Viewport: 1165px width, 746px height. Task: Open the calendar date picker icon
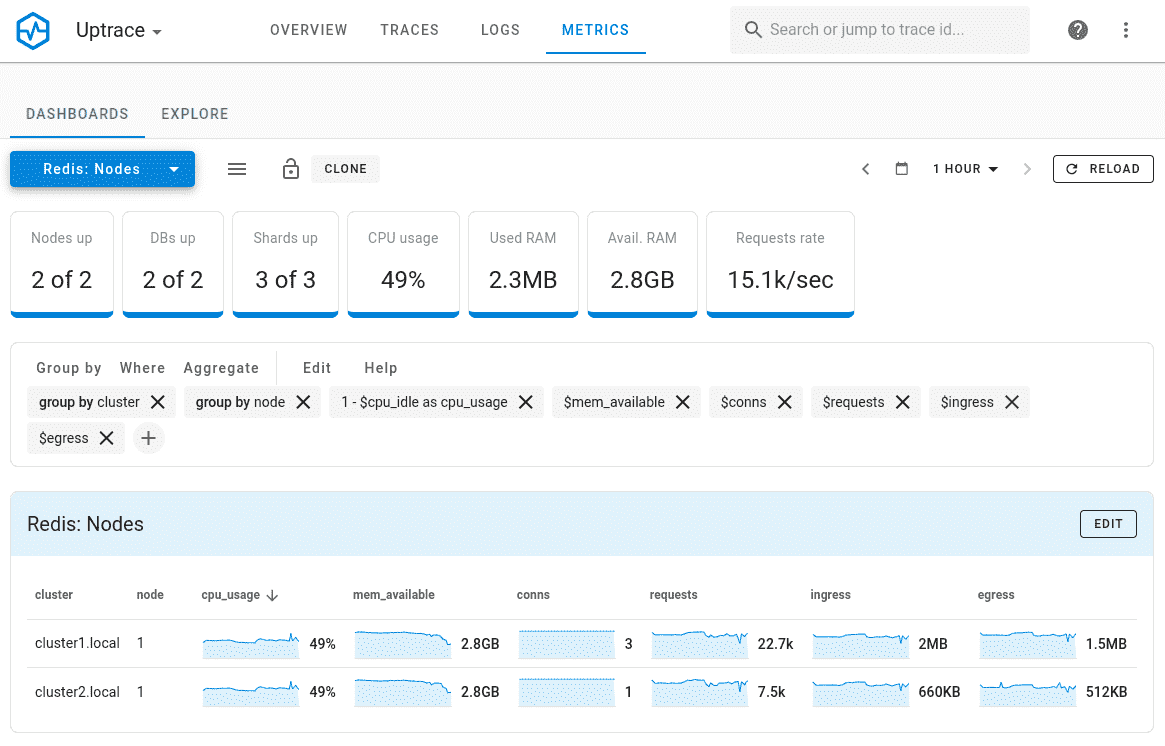[x=901, y=168]
